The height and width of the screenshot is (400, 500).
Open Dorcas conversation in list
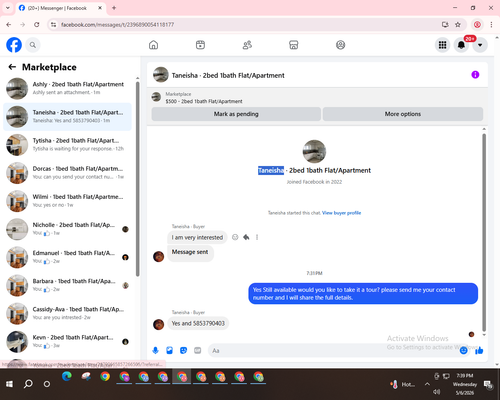[x=67, y=173]
